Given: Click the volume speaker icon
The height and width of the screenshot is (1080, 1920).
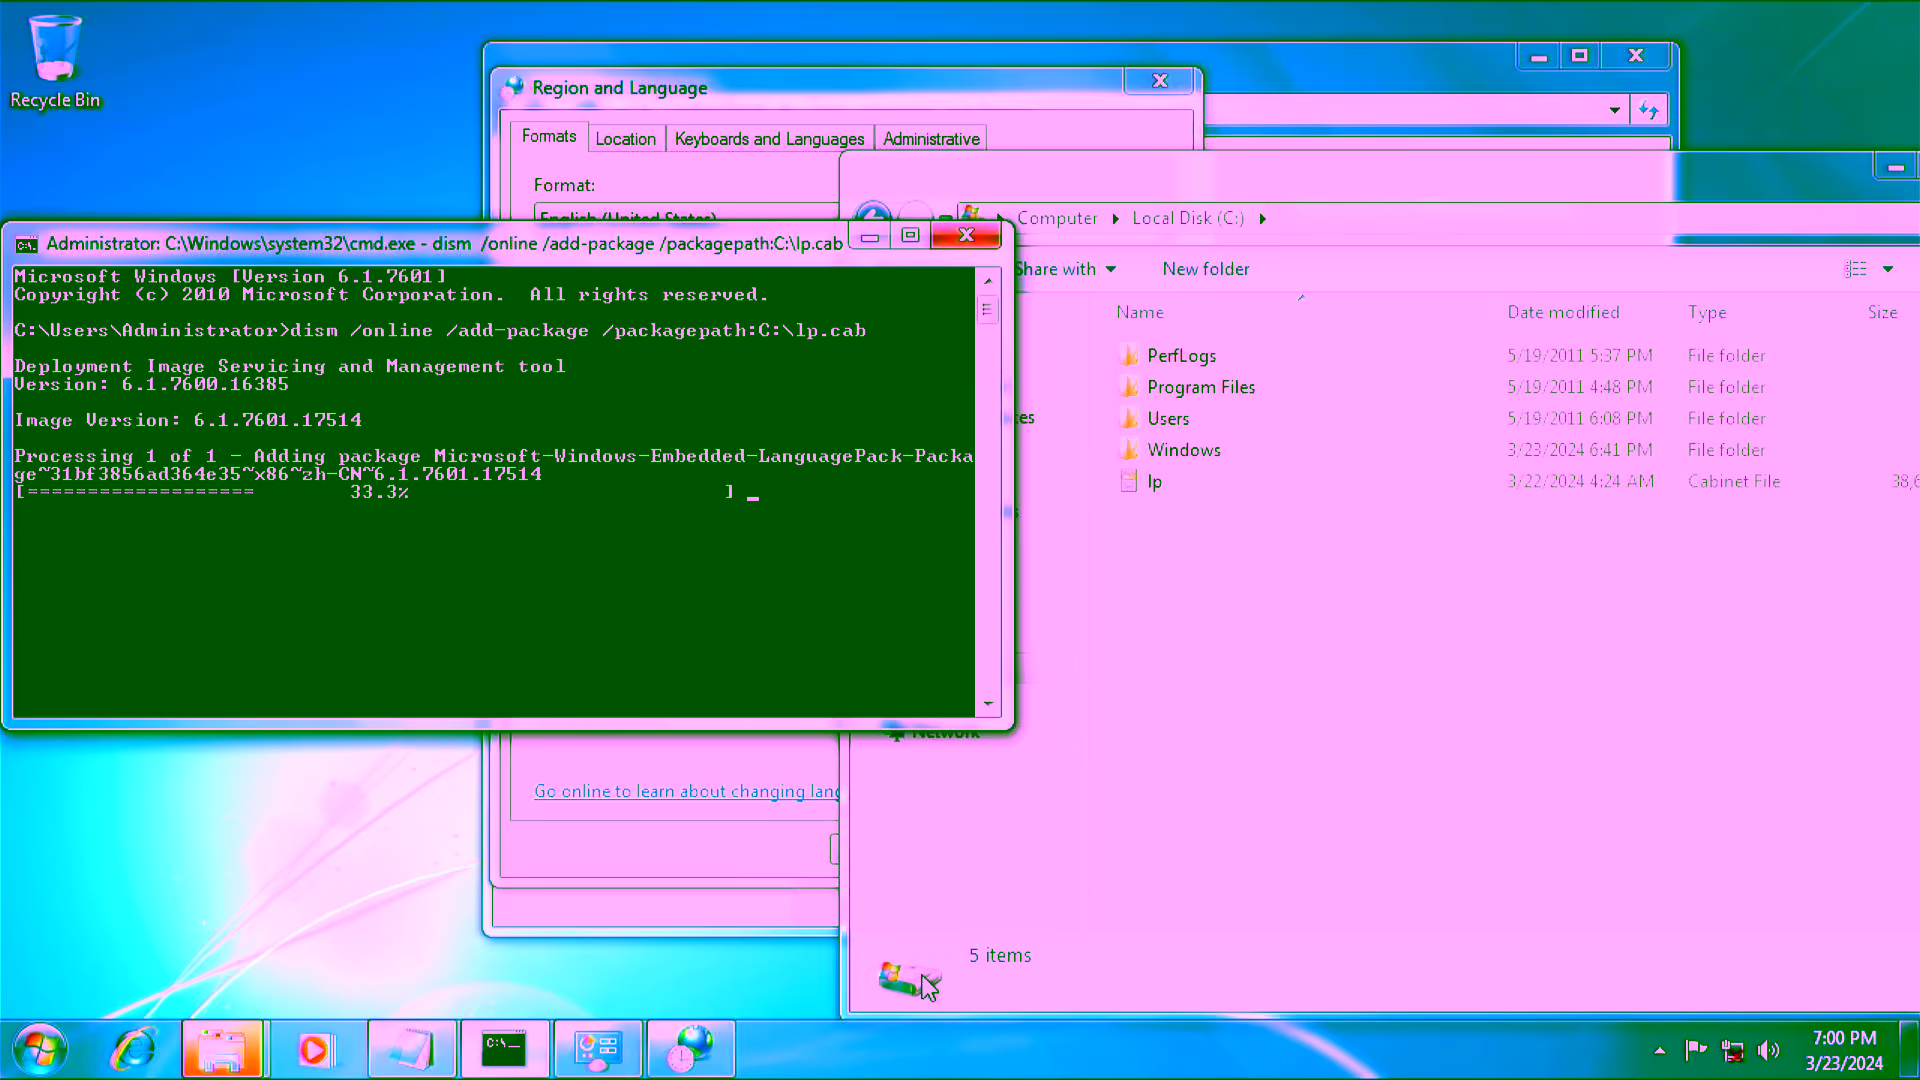Looking at the screenshot, I should click(x=1769, y=1050).
